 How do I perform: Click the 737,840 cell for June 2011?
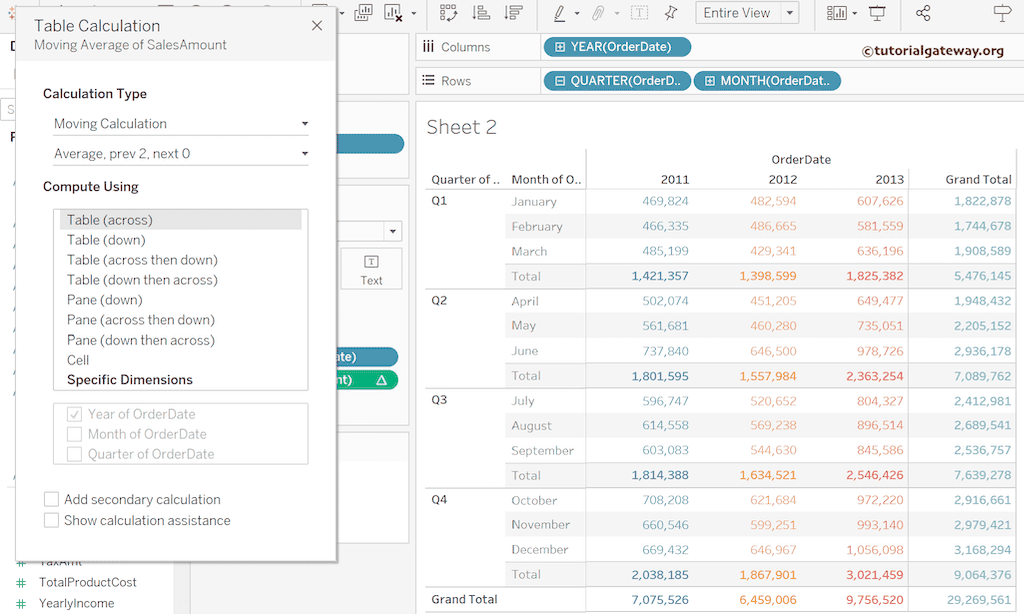pos(665,351)
